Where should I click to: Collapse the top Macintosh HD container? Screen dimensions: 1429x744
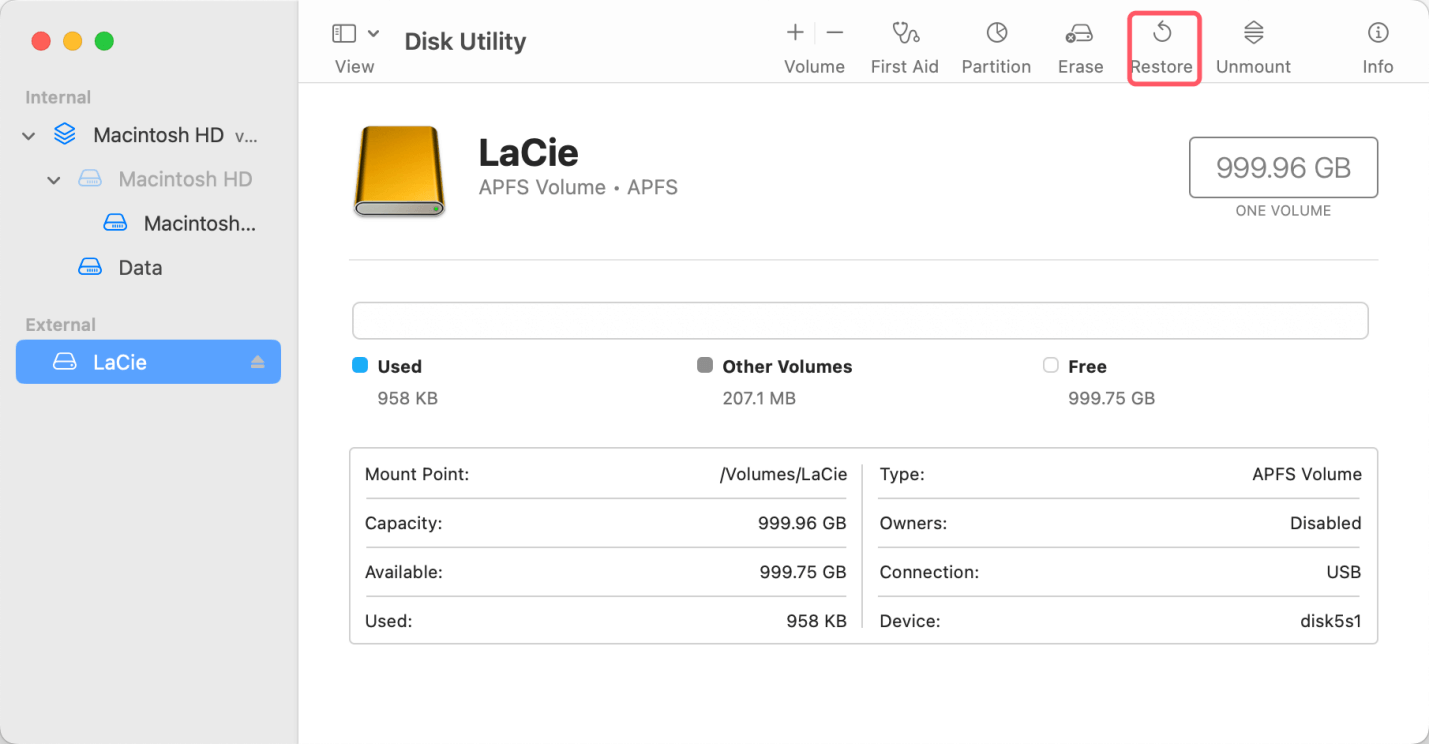pos(27,135)
